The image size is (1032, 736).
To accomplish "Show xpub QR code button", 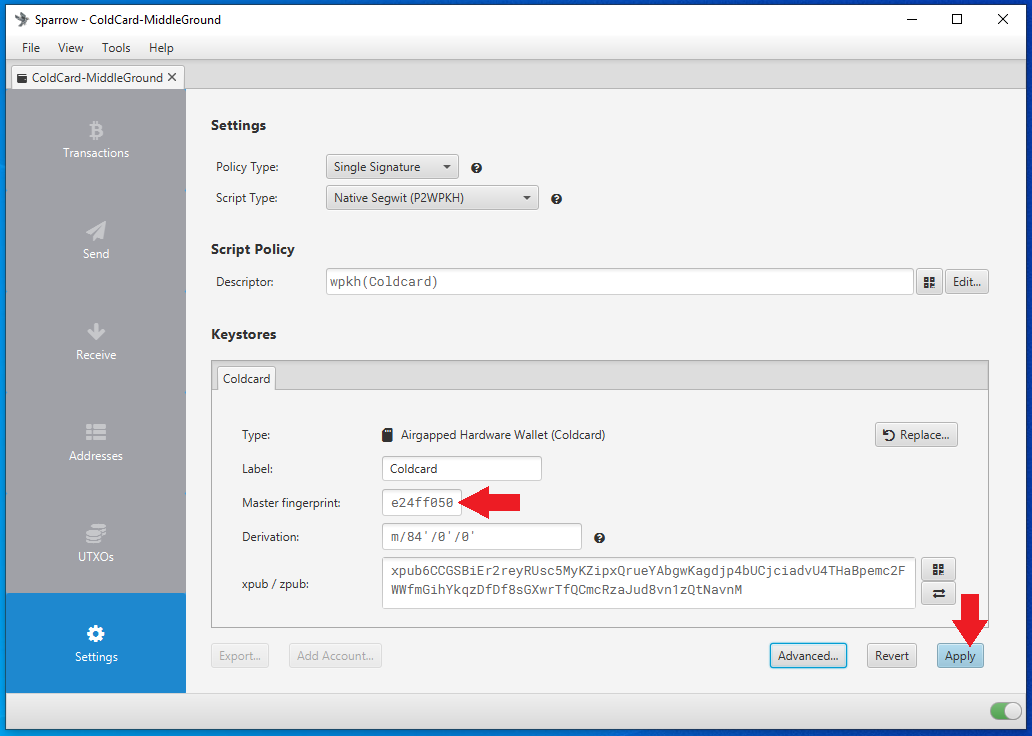I will 939,569.
